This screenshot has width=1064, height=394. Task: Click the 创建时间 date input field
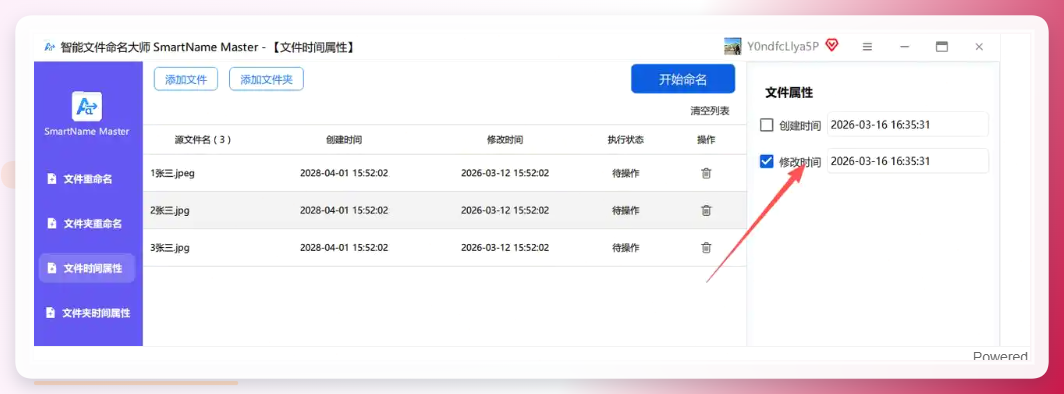click(x=907, y=125)
